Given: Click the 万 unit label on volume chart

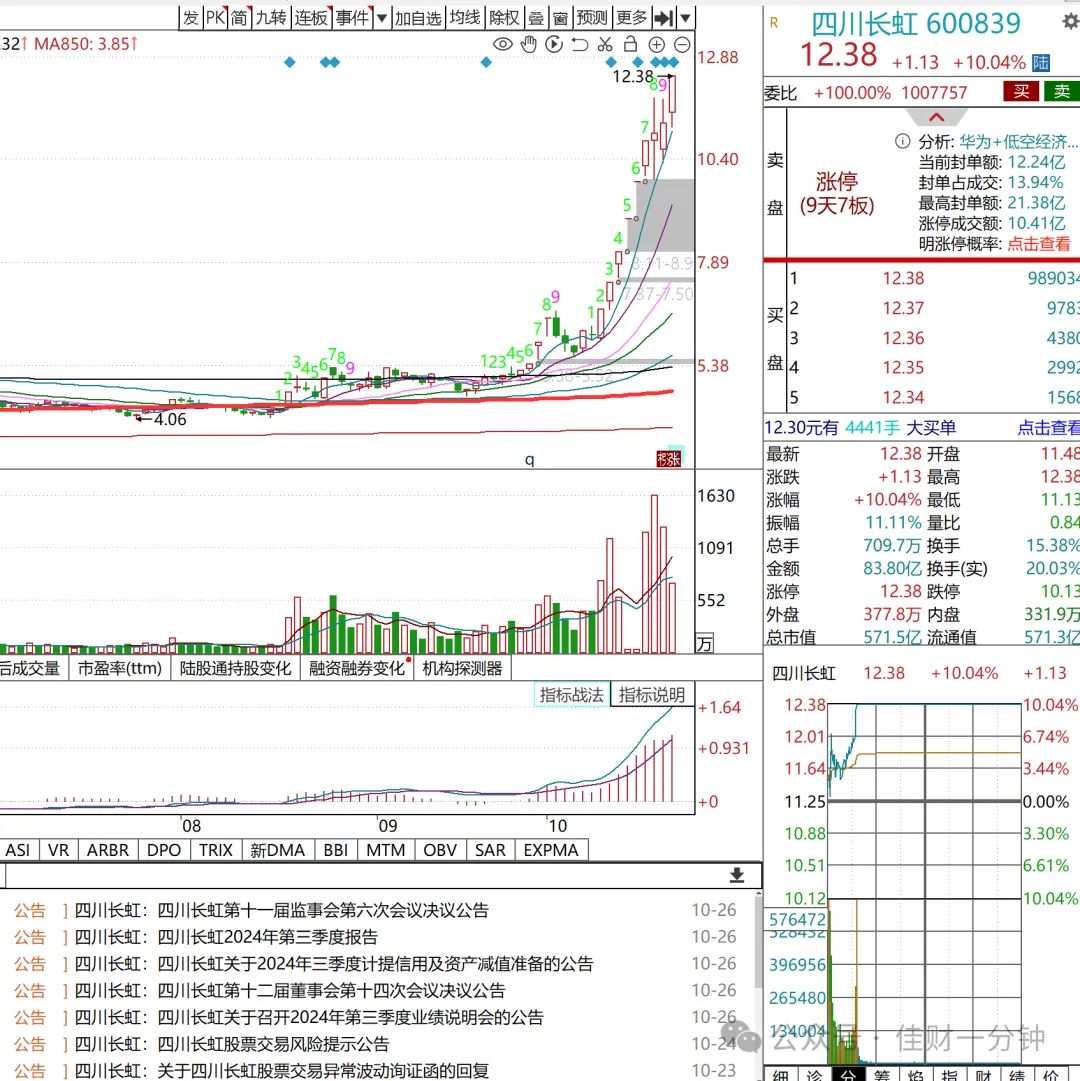Looking at the screenshot, I should 704,644.
